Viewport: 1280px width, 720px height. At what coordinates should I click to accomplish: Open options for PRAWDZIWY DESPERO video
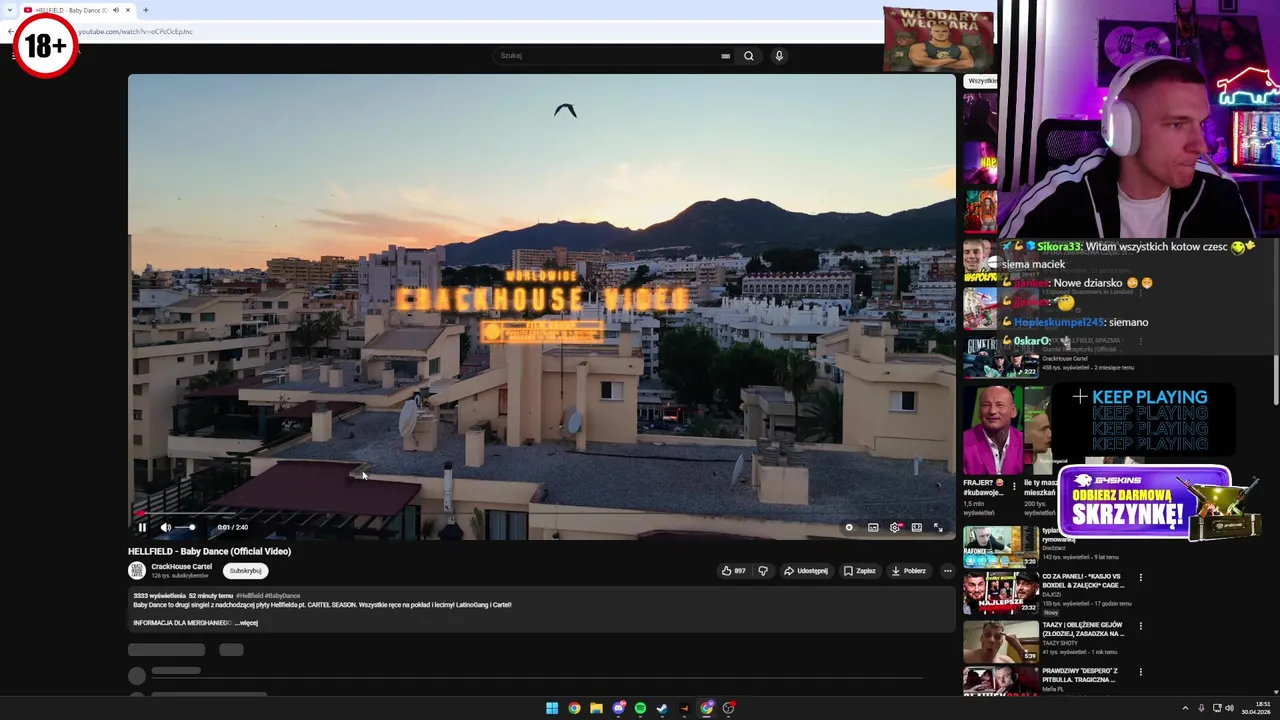tap(1140, 672)
